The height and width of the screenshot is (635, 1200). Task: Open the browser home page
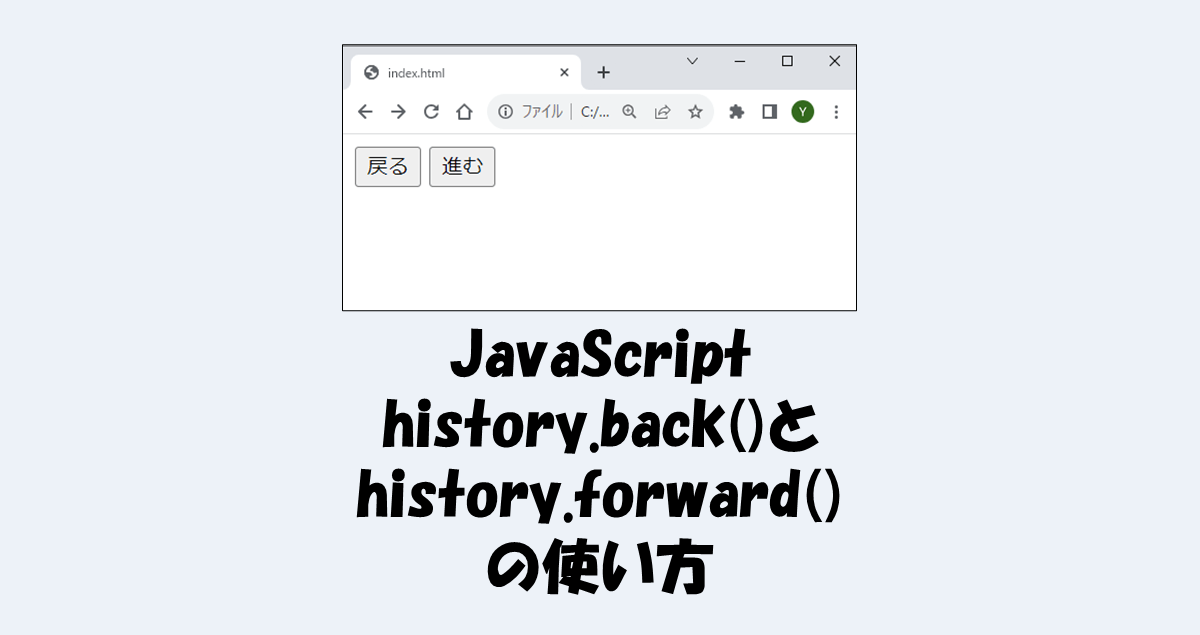(x=464, y=112)
